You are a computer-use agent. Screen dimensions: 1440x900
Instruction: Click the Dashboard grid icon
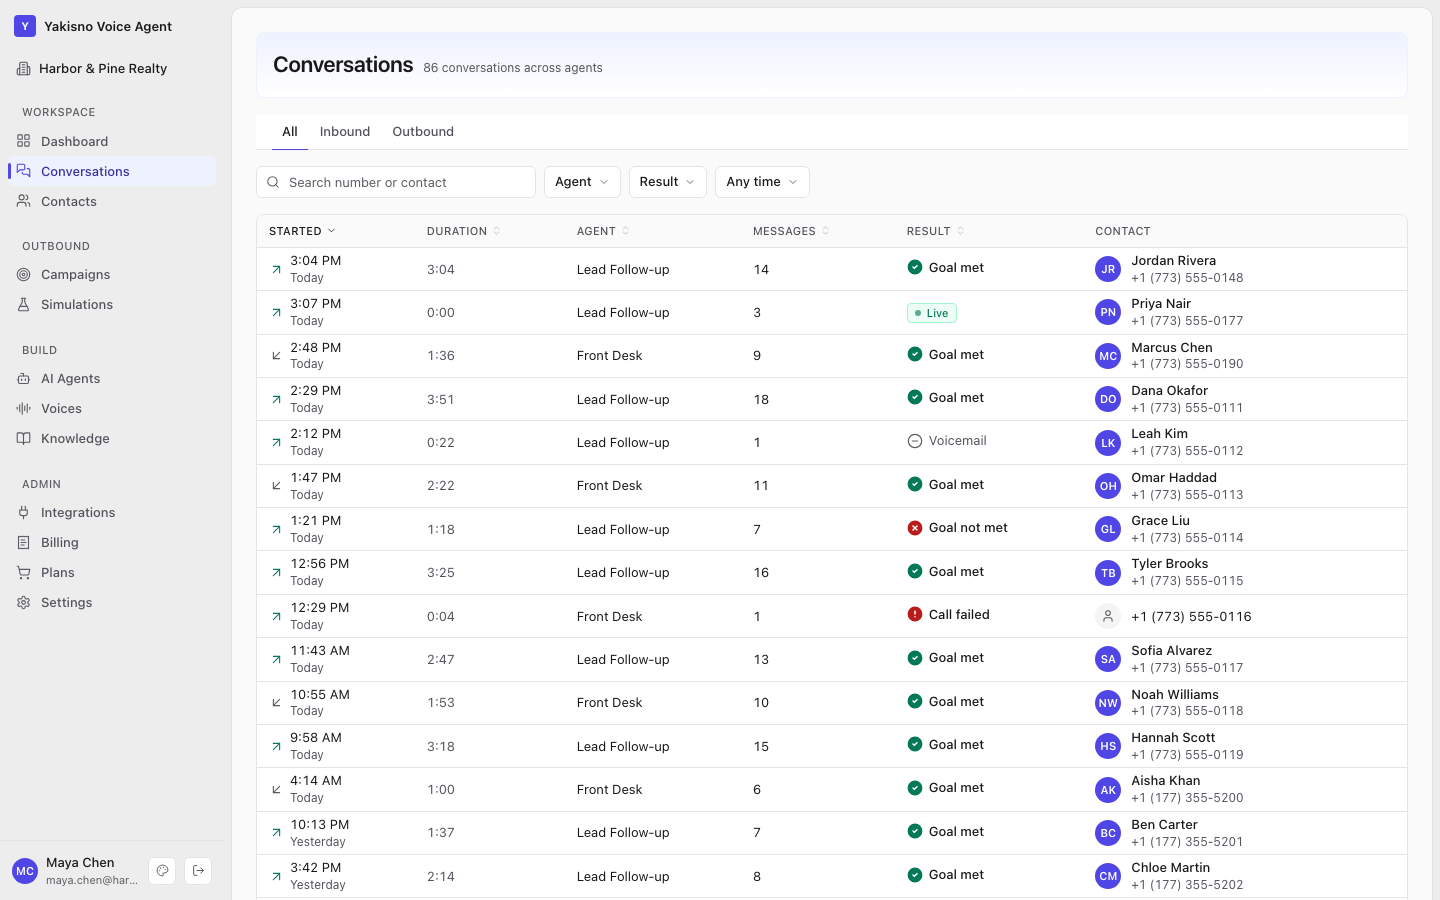(x=24, y=142)
